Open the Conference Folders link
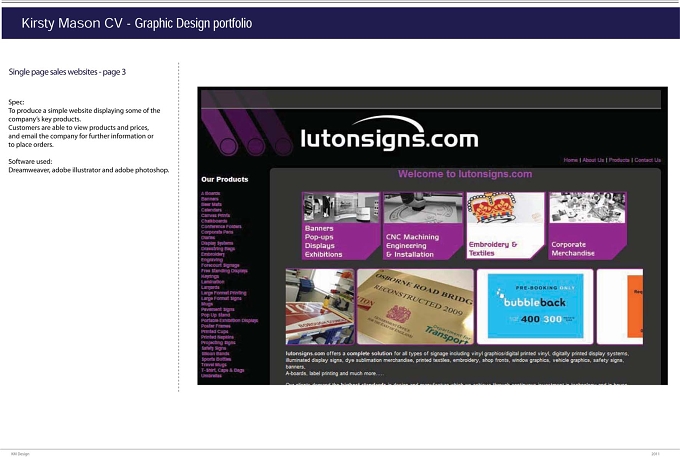The image size is (680, 457). click(221, 226)
